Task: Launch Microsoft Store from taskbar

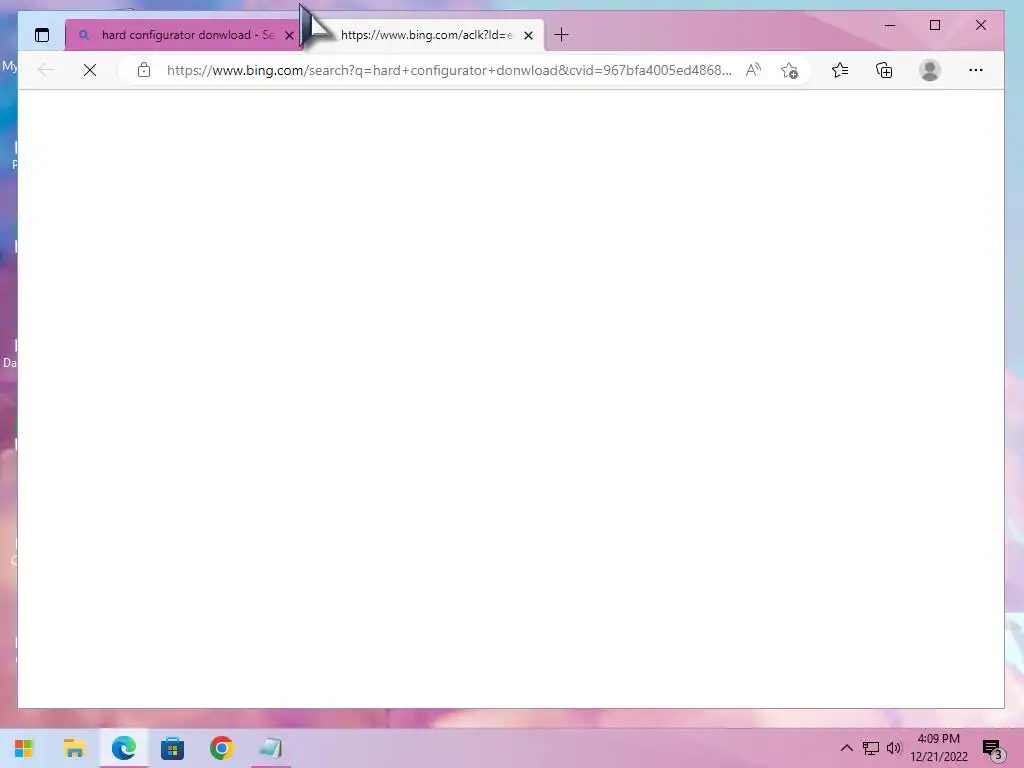Action: [172, 748]
